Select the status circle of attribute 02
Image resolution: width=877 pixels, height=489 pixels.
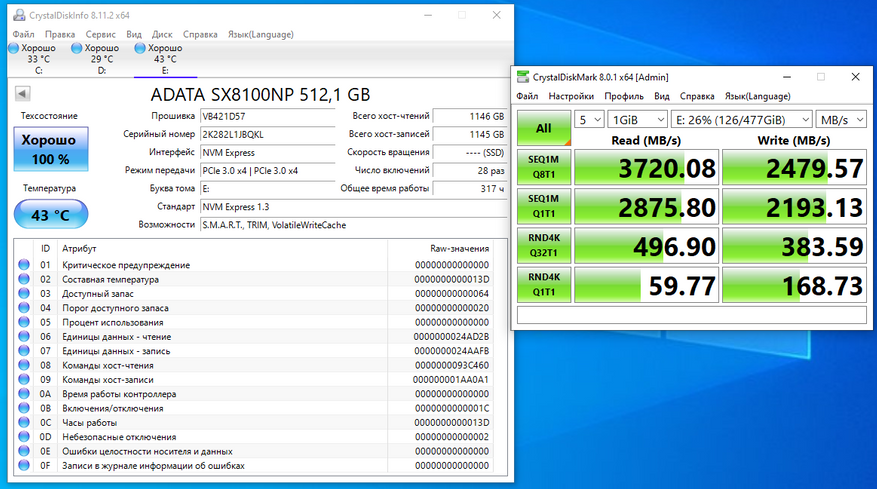point(23,279)
